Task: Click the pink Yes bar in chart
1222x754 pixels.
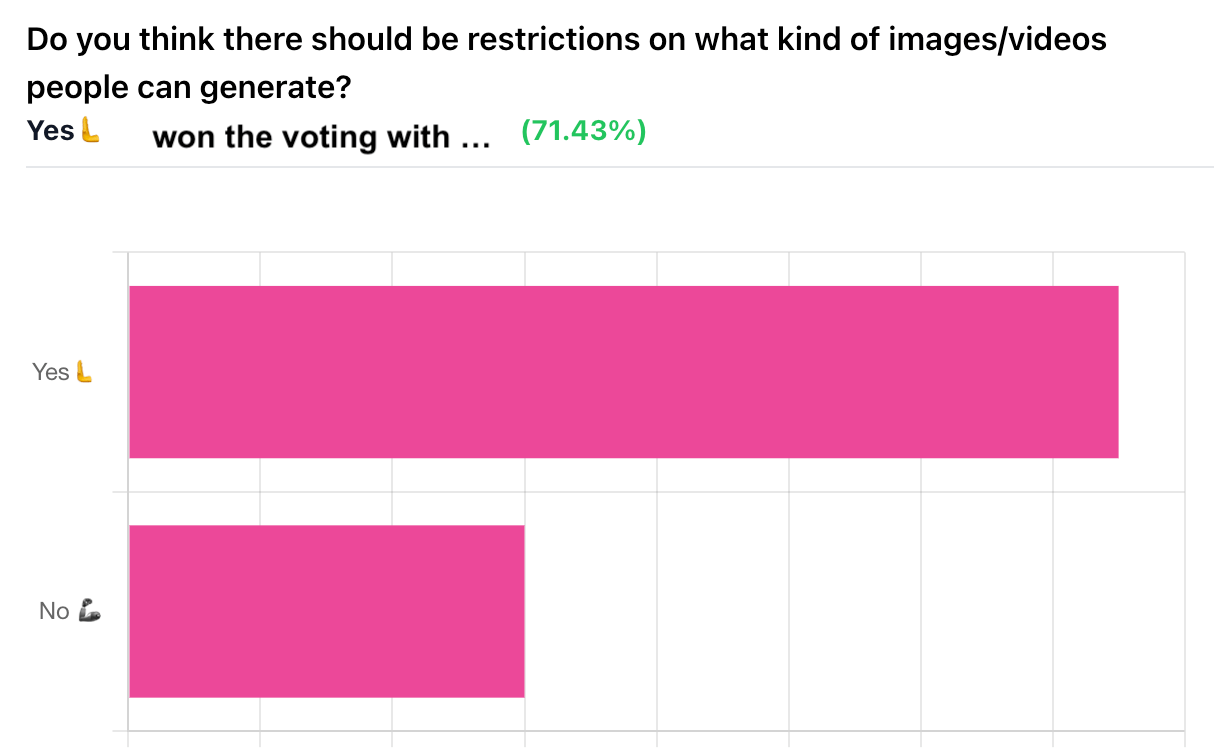Action: (624, 372)
